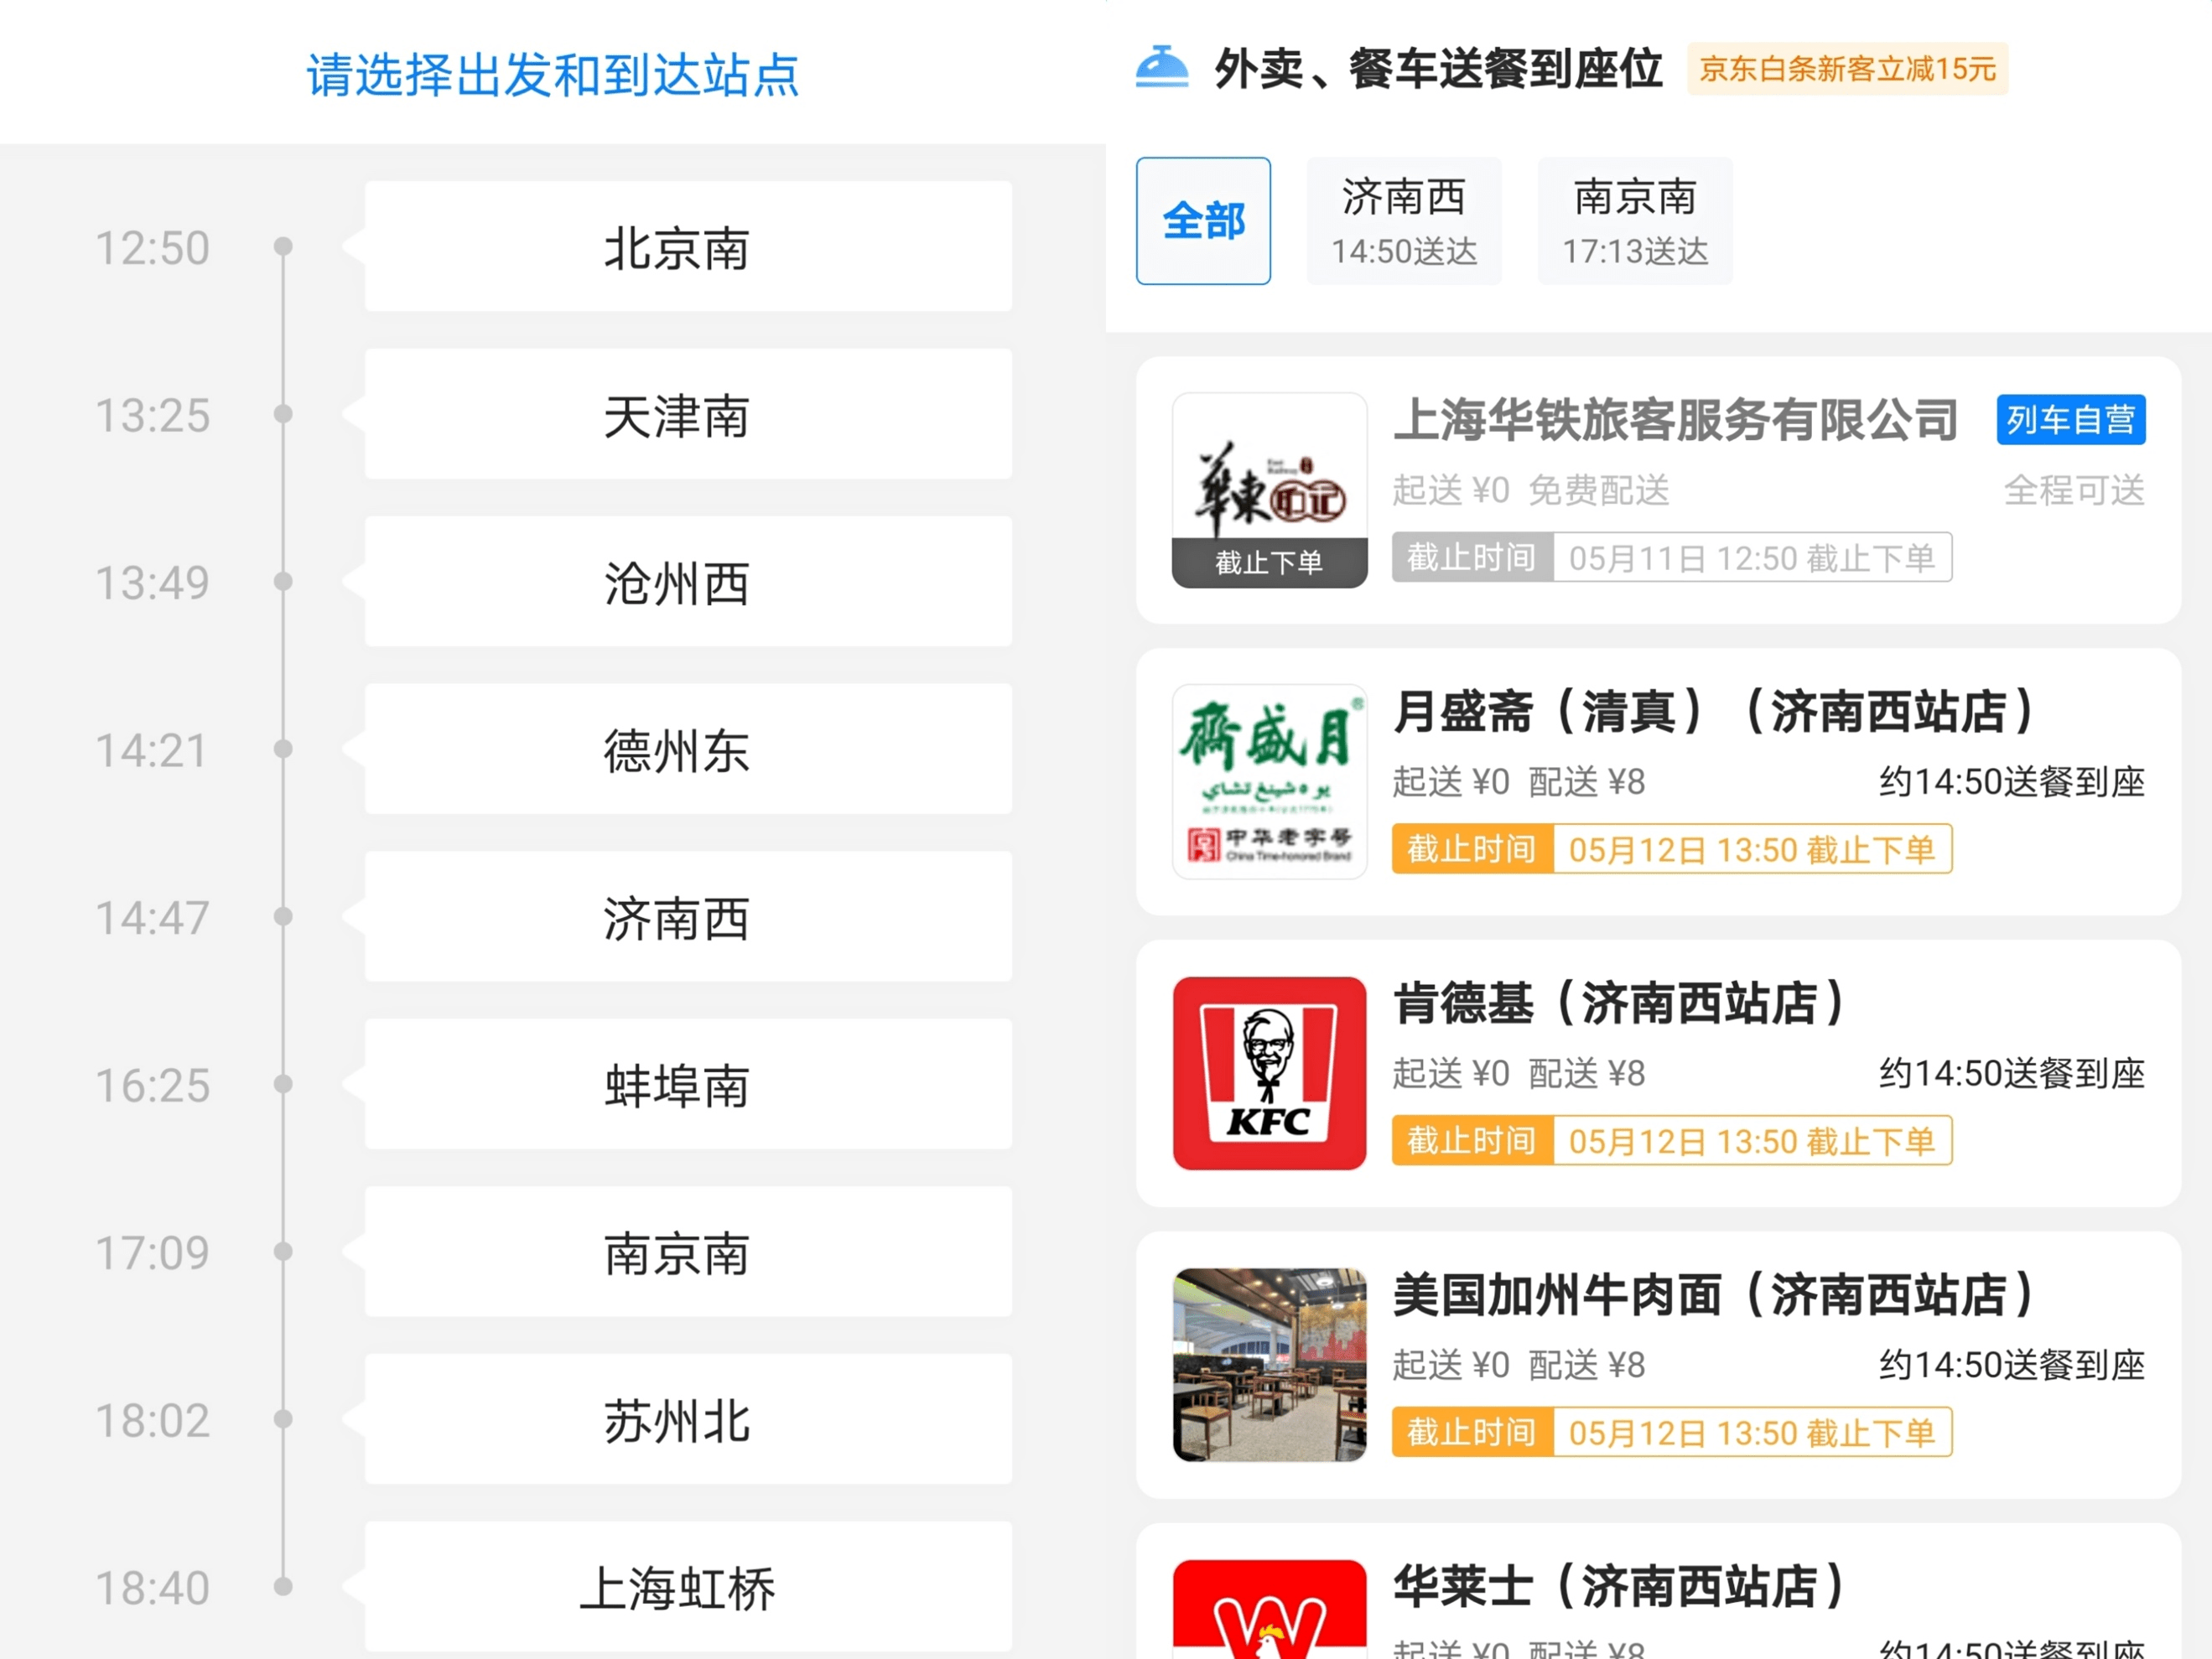The height and width of the screenshot is (1659, 2212).
Task: Click 美国加州牛肉面 13:50 deadline label
Action: 1752,1433
